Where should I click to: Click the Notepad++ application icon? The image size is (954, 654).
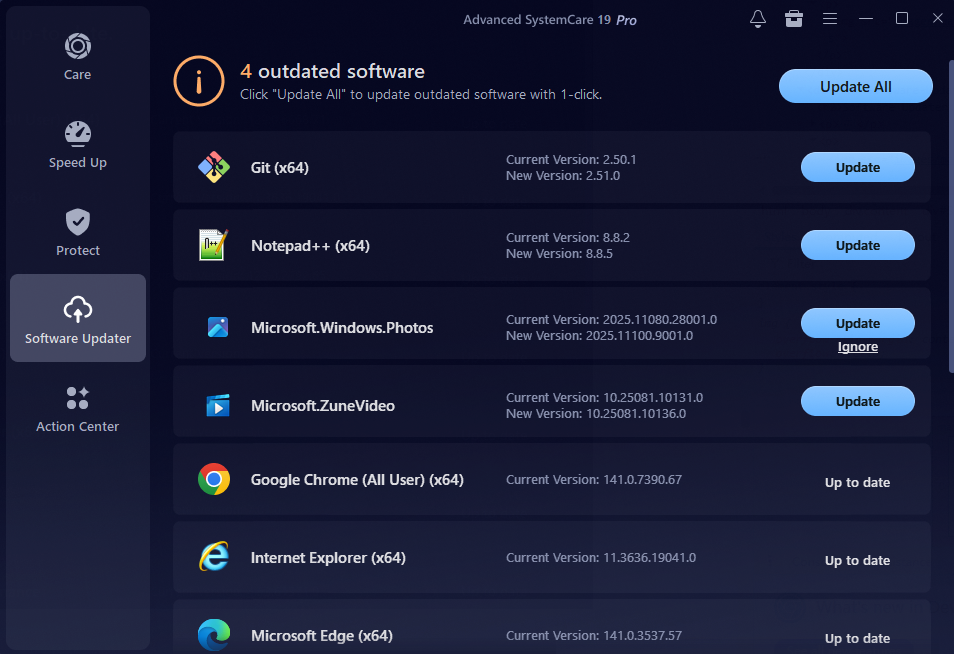coord(212,245)
